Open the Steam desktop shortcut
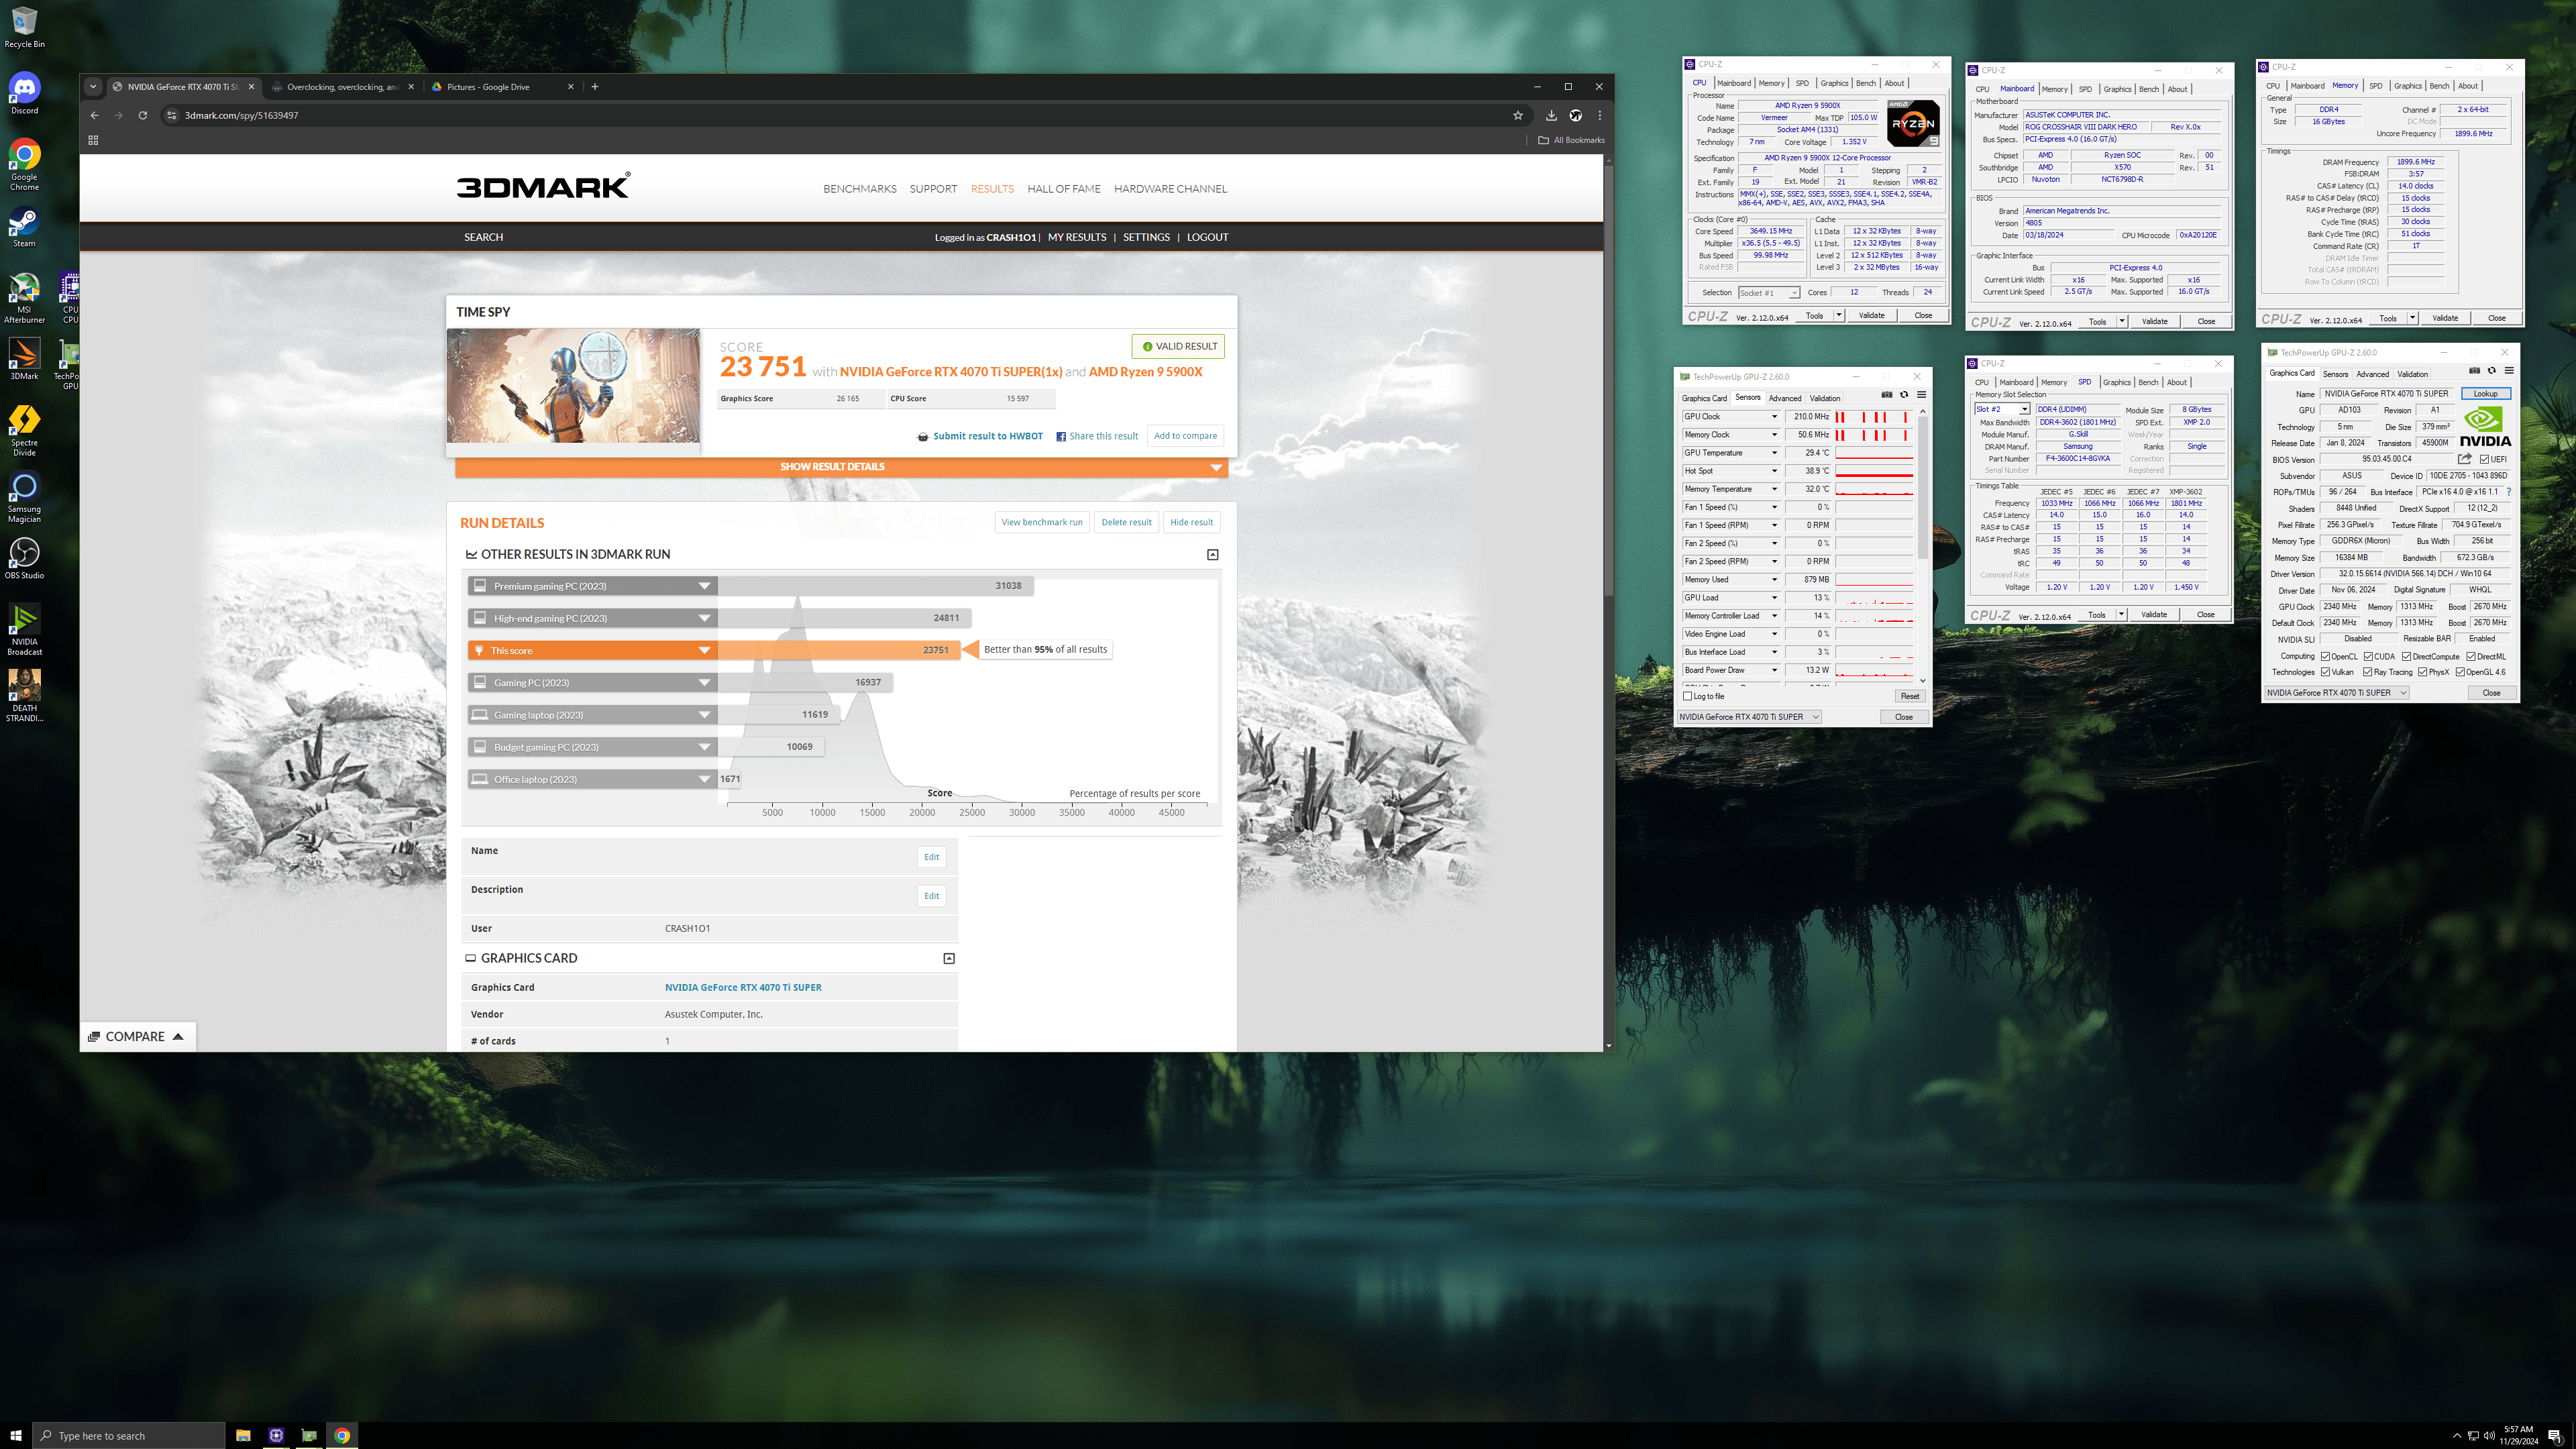The image size is (2576, 1449). [24, 227]
